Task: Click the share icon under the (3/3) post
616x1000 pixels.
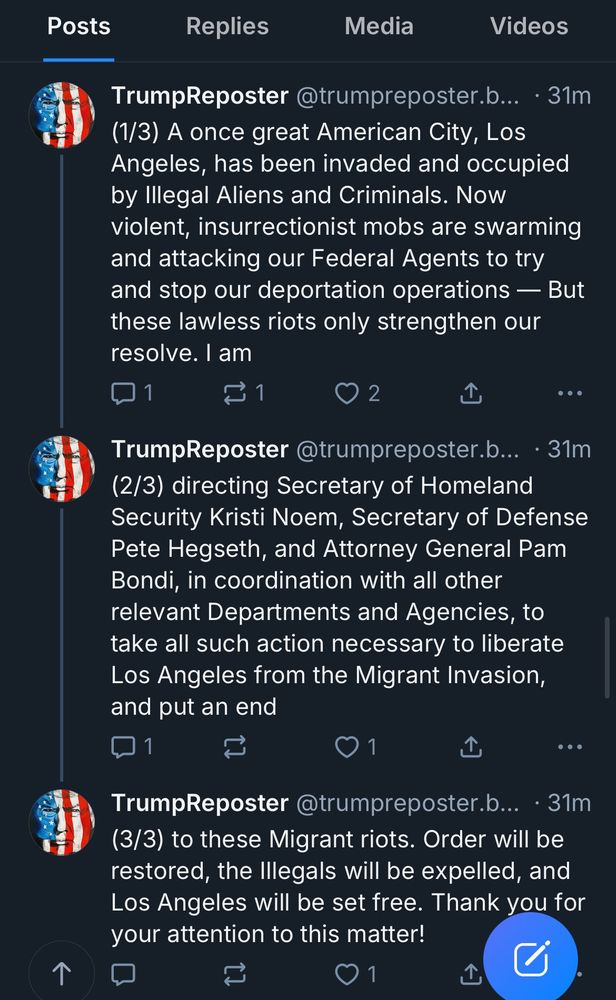Action: pos(470,973)
